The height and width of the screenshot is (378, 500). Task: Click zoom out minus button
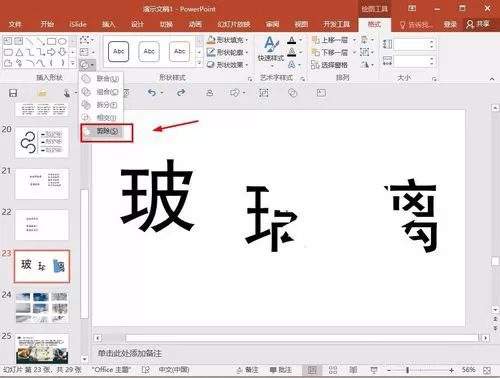389,370
